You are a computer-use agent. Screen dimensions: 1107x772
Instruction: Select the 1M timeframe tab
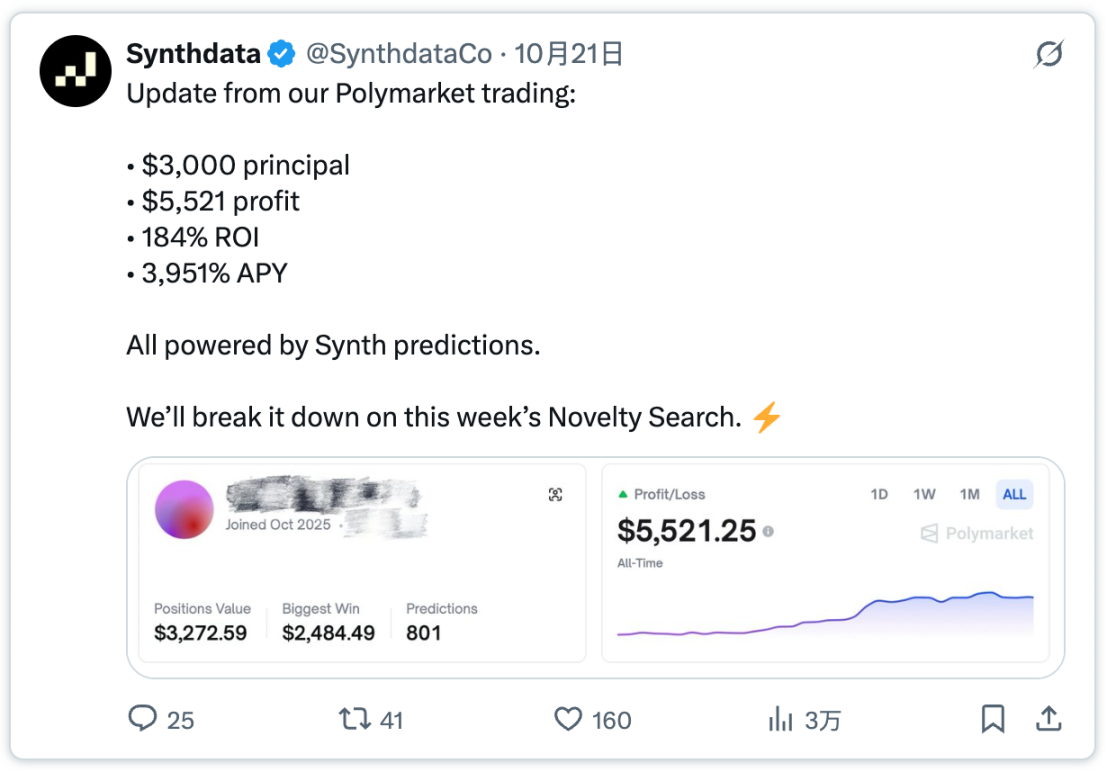coord(969,494)
